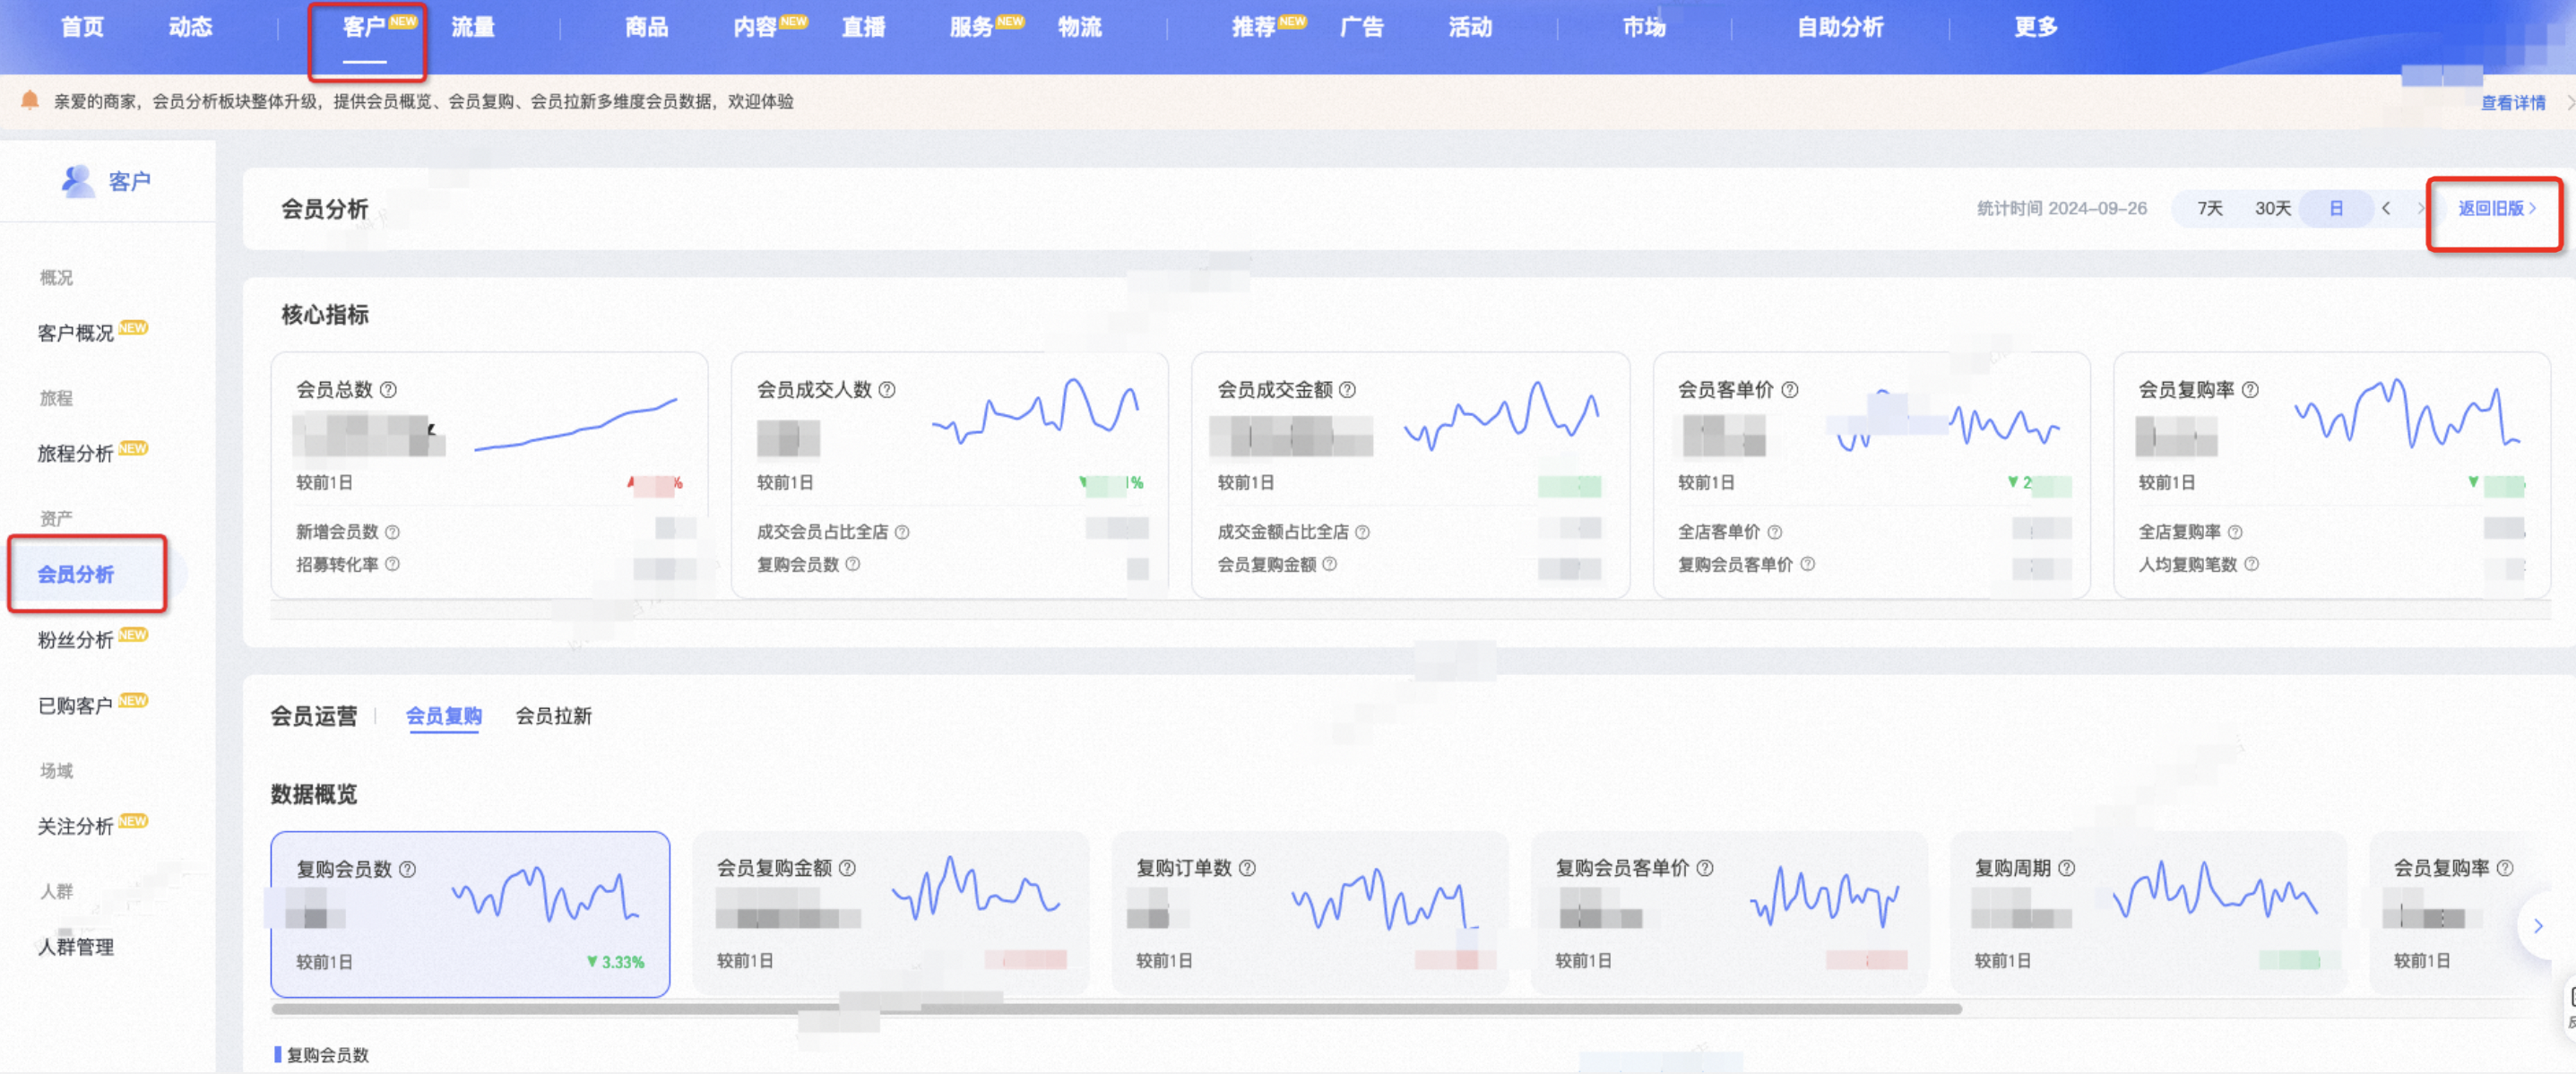
Task: Click help icon next to 会员客单价
Action: 1790,389
